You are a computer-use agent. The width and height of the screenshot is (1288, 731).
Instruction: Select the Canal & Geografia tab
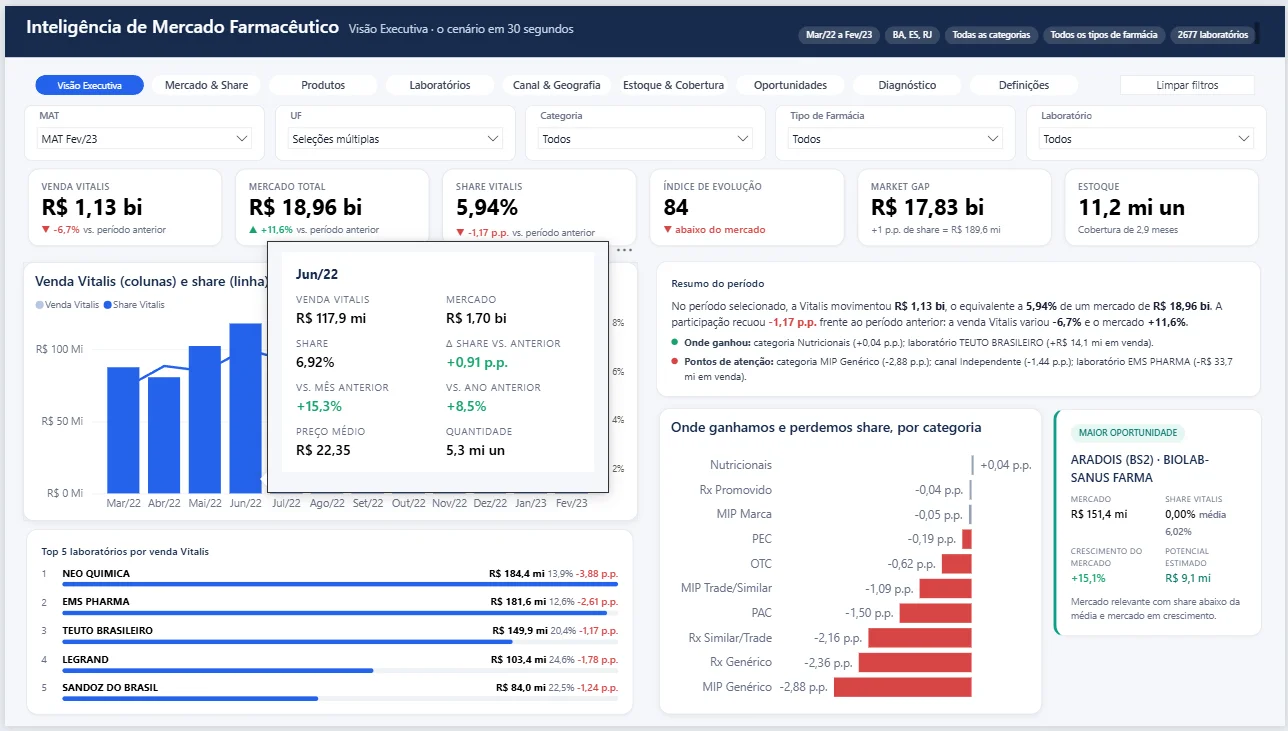click(557, 85)
